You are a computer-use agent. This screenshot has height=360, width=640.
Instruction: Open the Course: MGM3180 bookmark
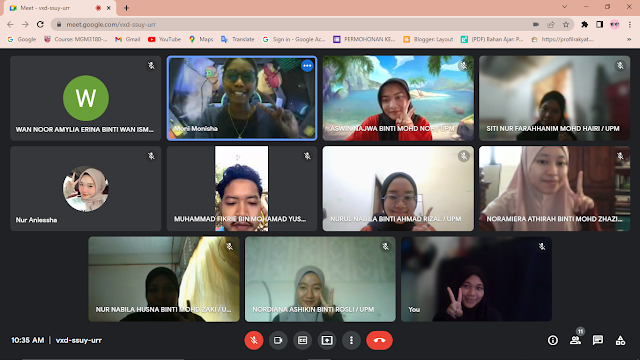76,39
